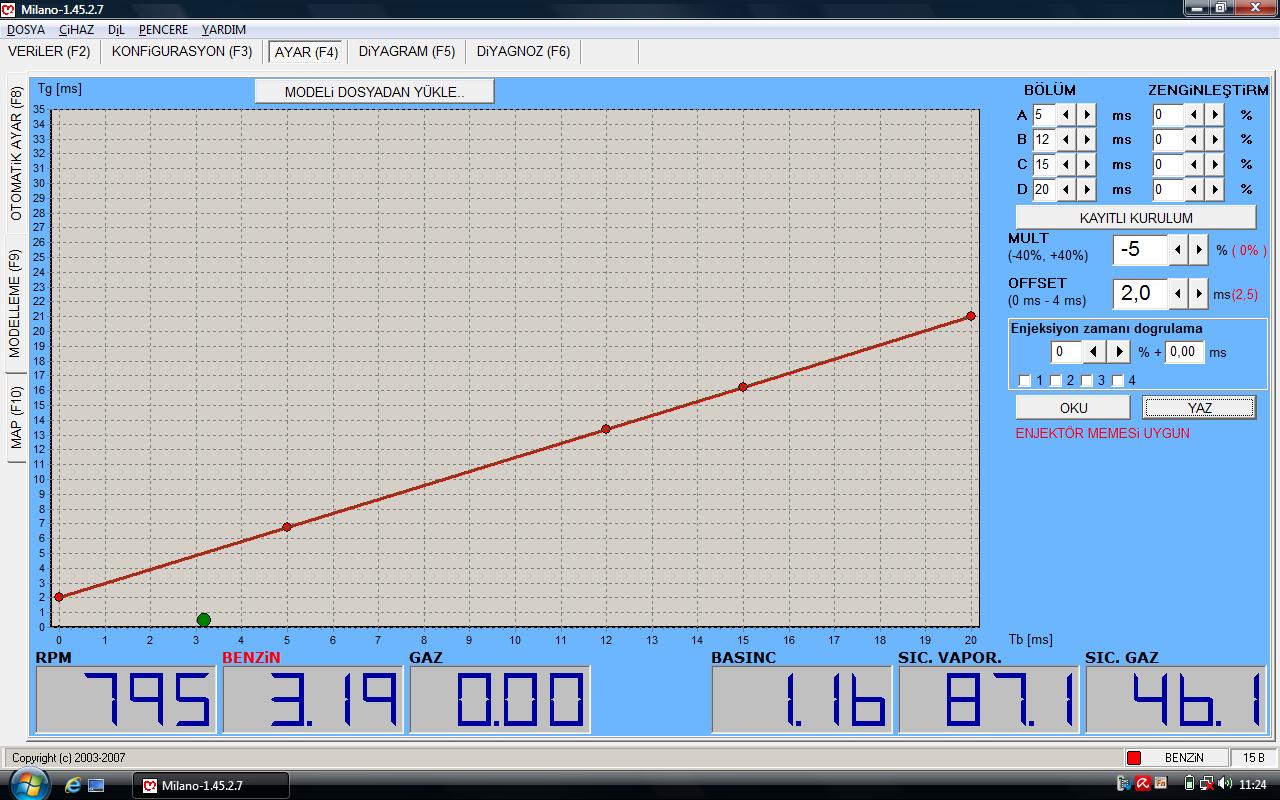Click the green operating point marker
The width and height of the screenshot is (1280, 800).
click(204, 620)
